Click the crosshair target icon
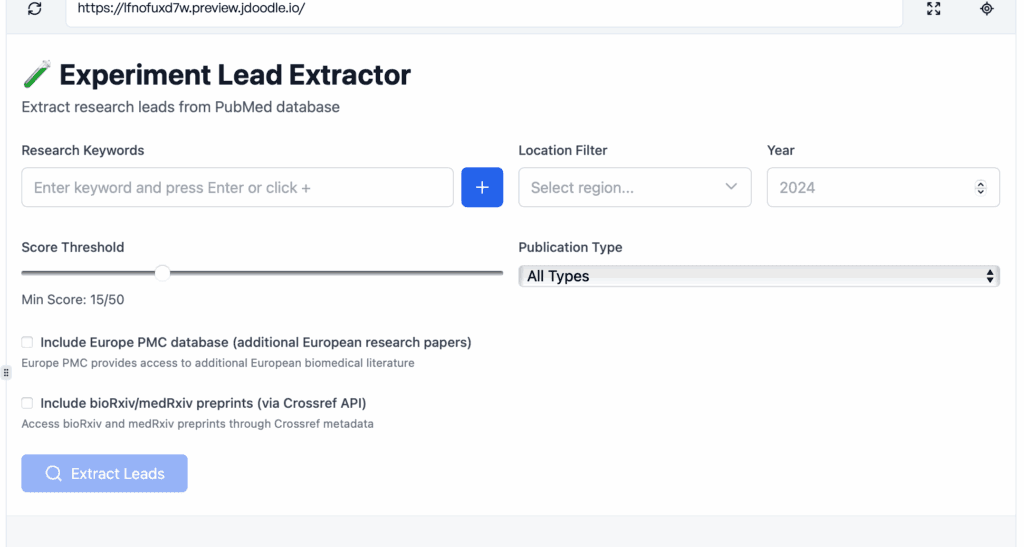Viewport: 1024px width, 547px height. (987, 9)
